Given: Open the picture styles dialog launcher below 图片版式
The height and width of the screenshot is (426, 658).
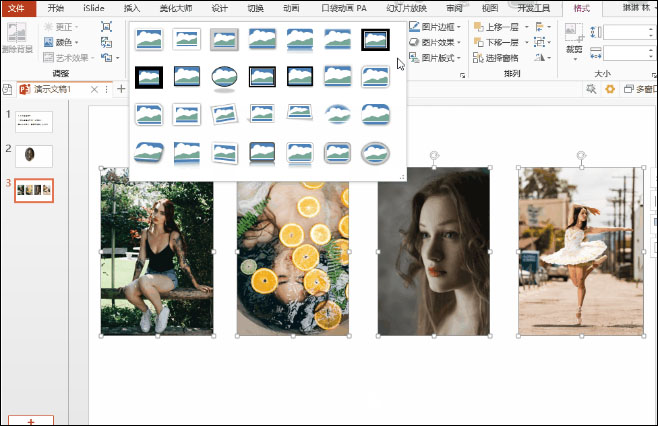Looking at the screenshot, I should pos(462,76).
